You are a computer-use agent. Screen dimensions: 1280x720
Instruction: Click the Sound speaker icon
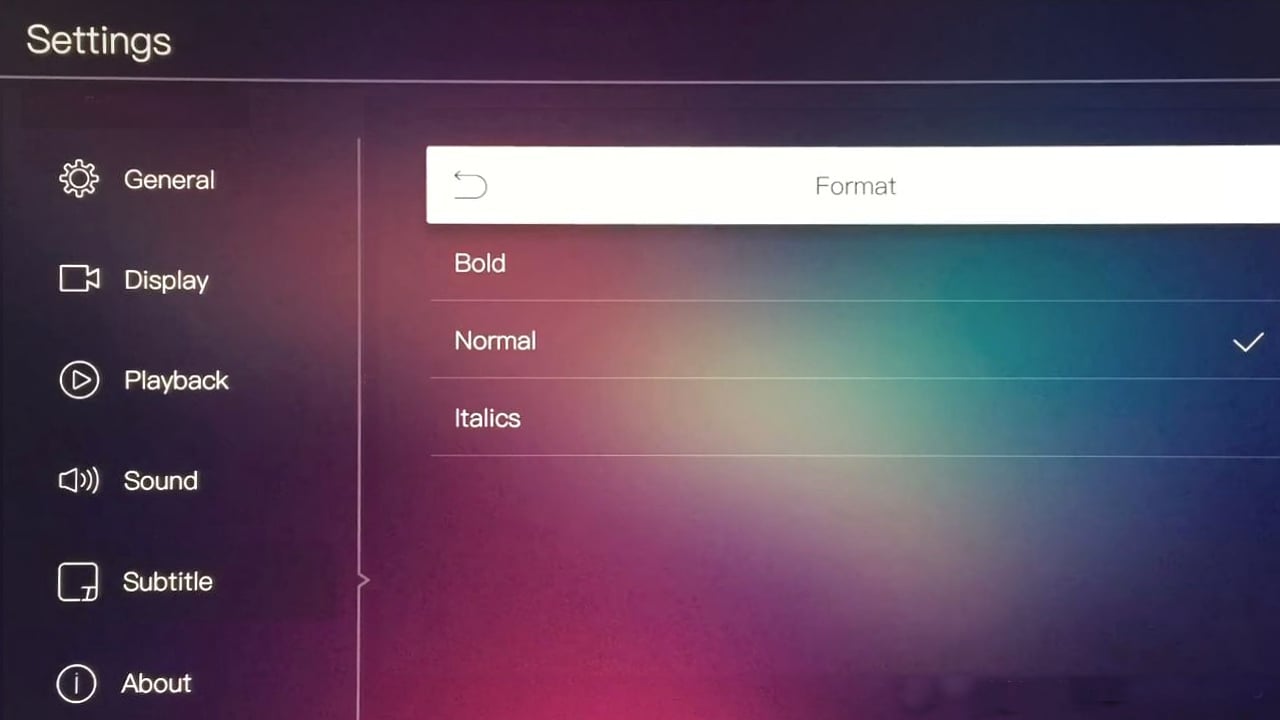[79, 481]
